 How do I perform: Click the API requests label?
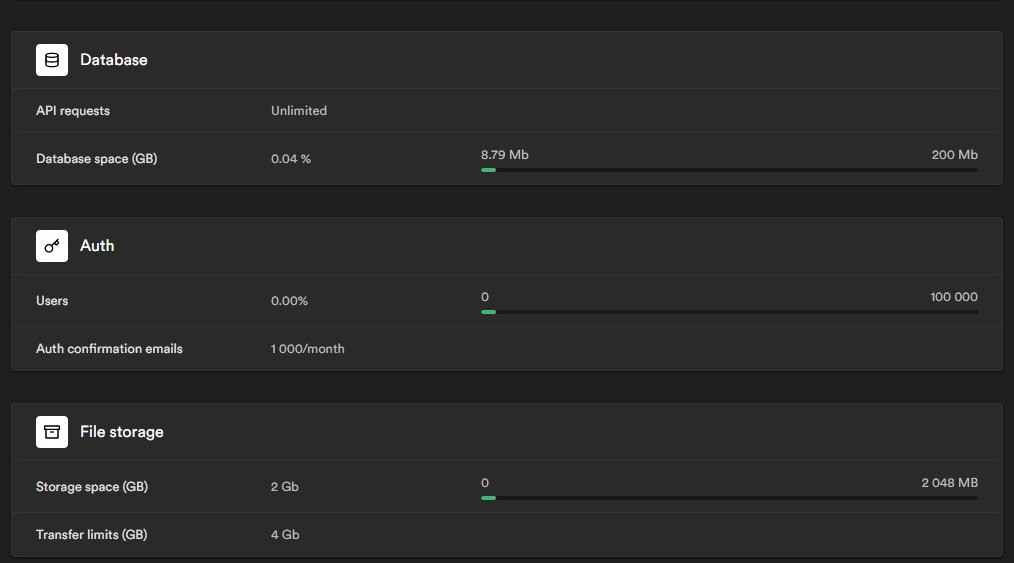coord(73,111)
